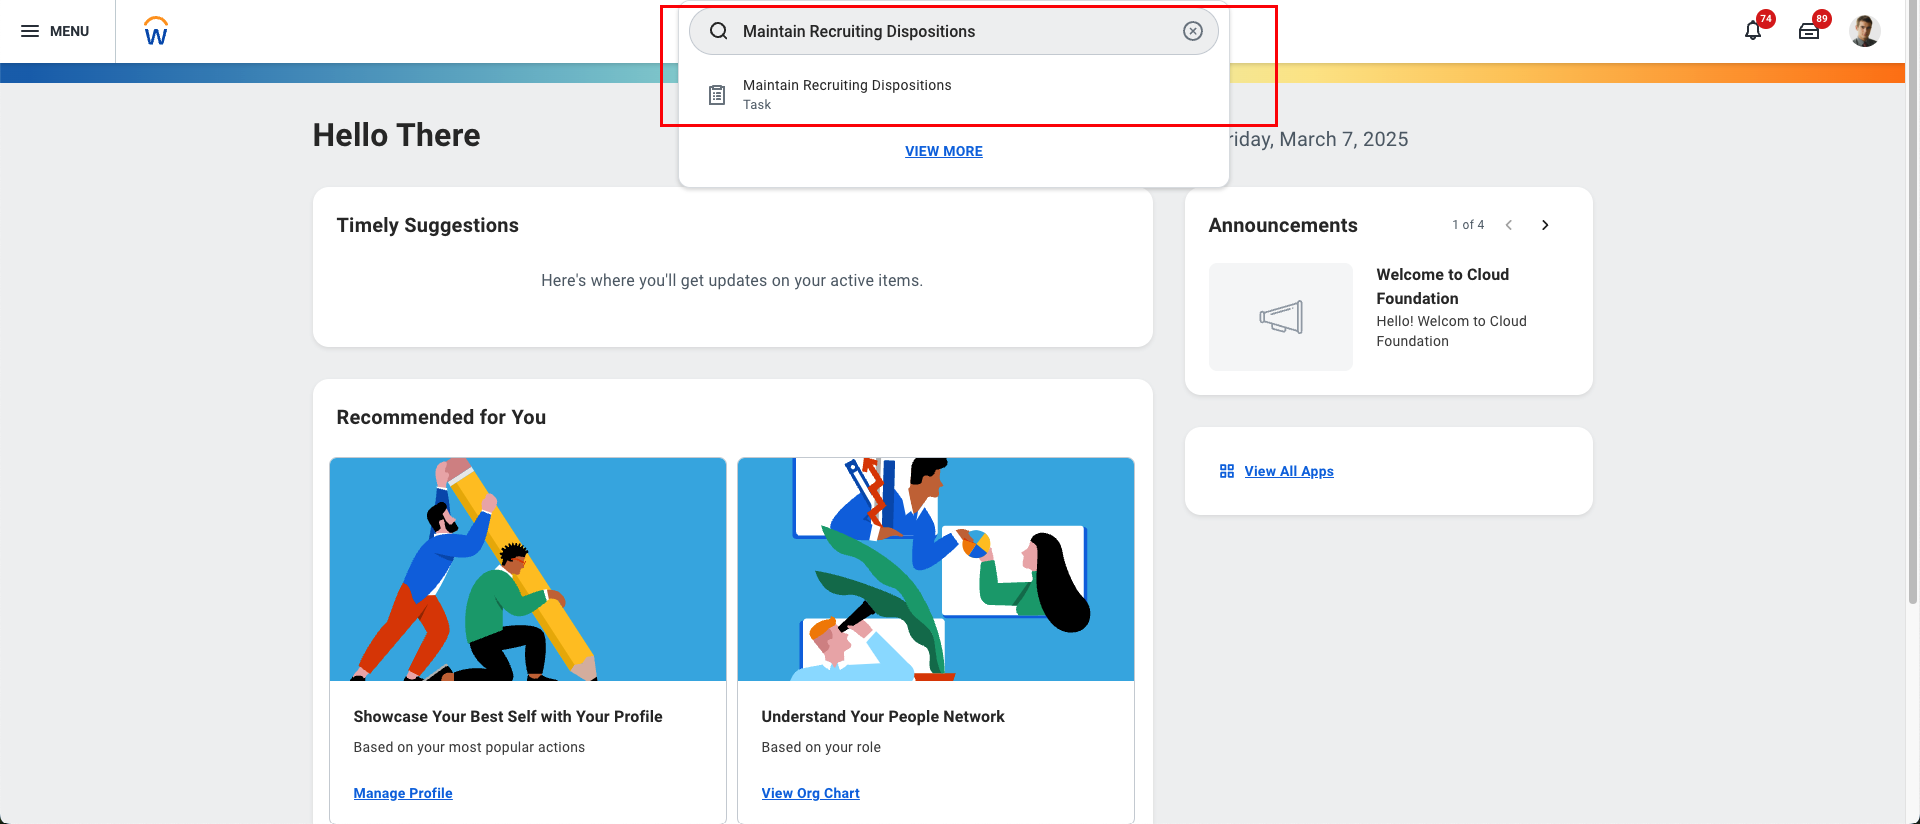Image resolution: width=1920 pixels, height=824 pixels.
Task: Click inside the search input field
Action: pos(953,31)
